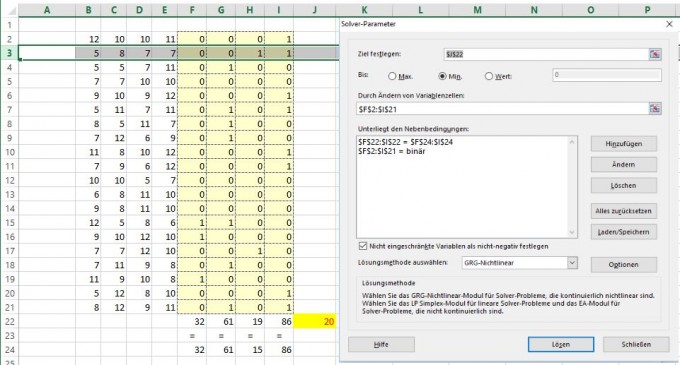Close the Solver-Parameter dialog with the X
The height and width of the screenshot is (365, 680).
[669, 24]
